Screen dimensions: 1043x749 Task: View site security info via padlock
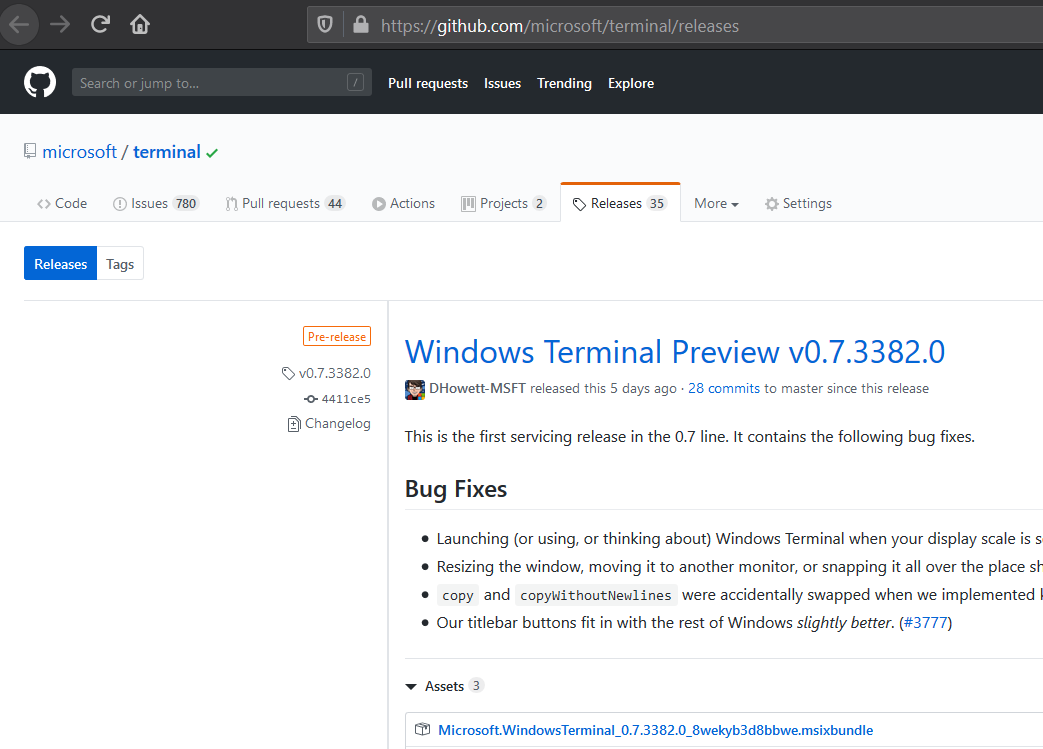point(360,24)
